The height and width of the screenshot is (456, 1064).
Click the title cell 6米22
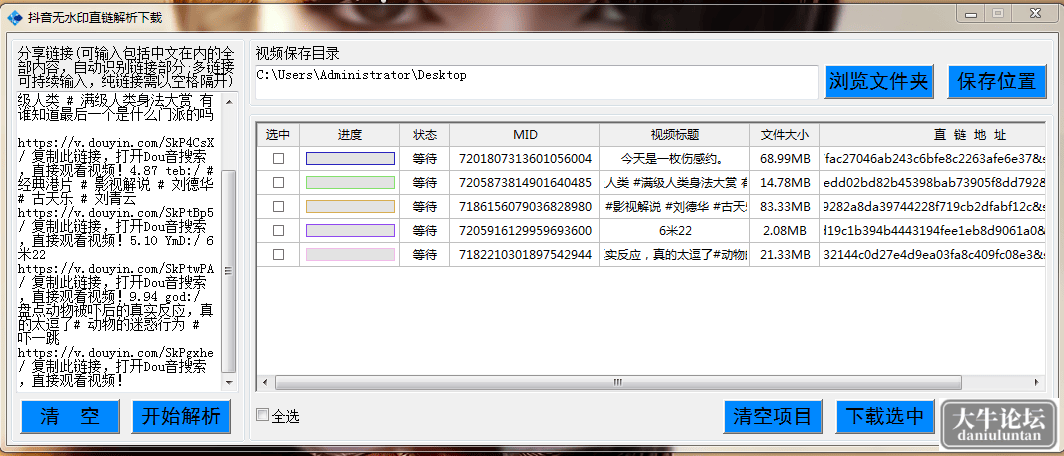pos(675,231)
